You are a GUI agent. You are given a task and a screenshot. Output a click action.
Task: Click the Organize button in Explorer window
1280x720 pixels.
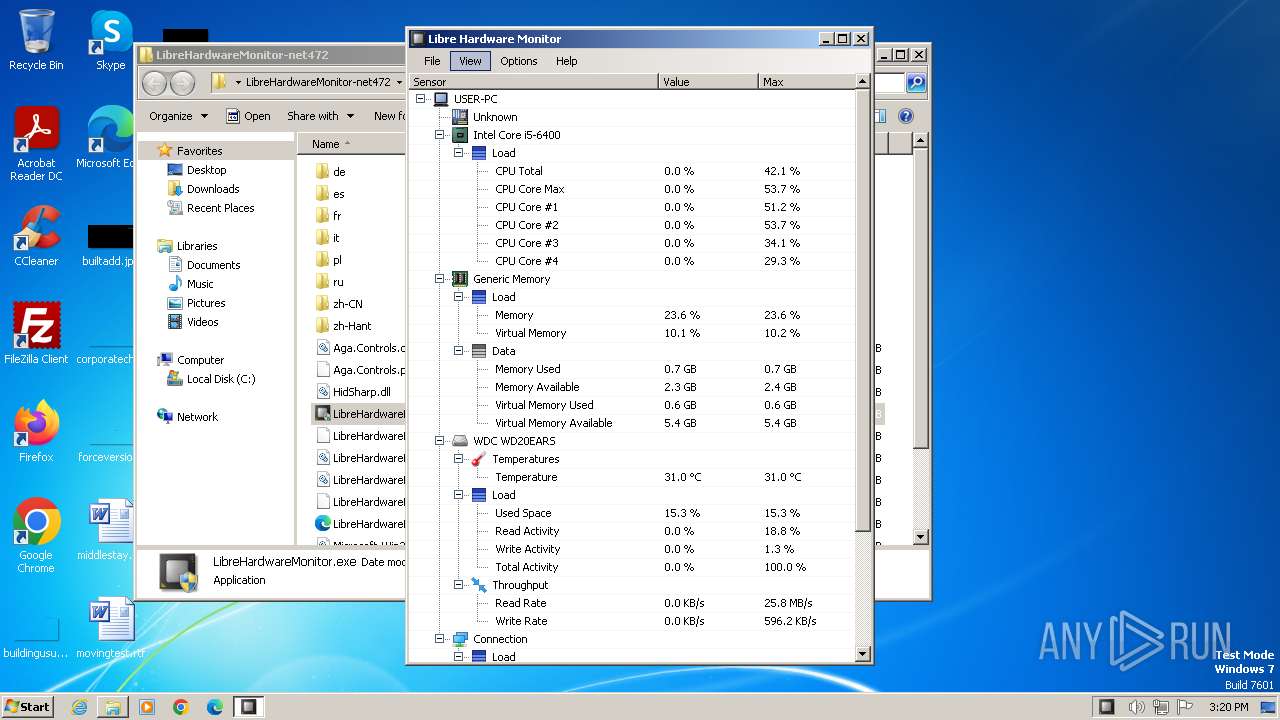click(178, 116)
